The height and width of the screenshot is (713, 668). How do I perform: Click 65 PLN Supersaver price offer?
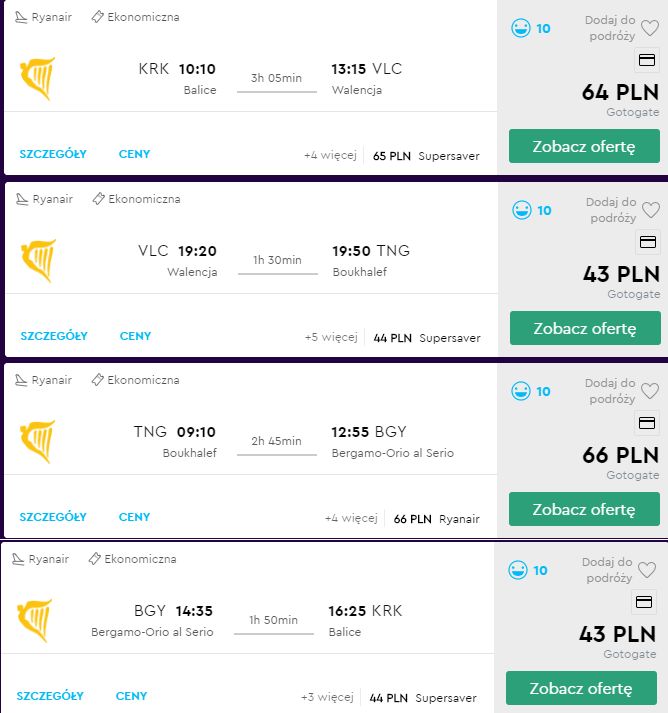[426, 156]
